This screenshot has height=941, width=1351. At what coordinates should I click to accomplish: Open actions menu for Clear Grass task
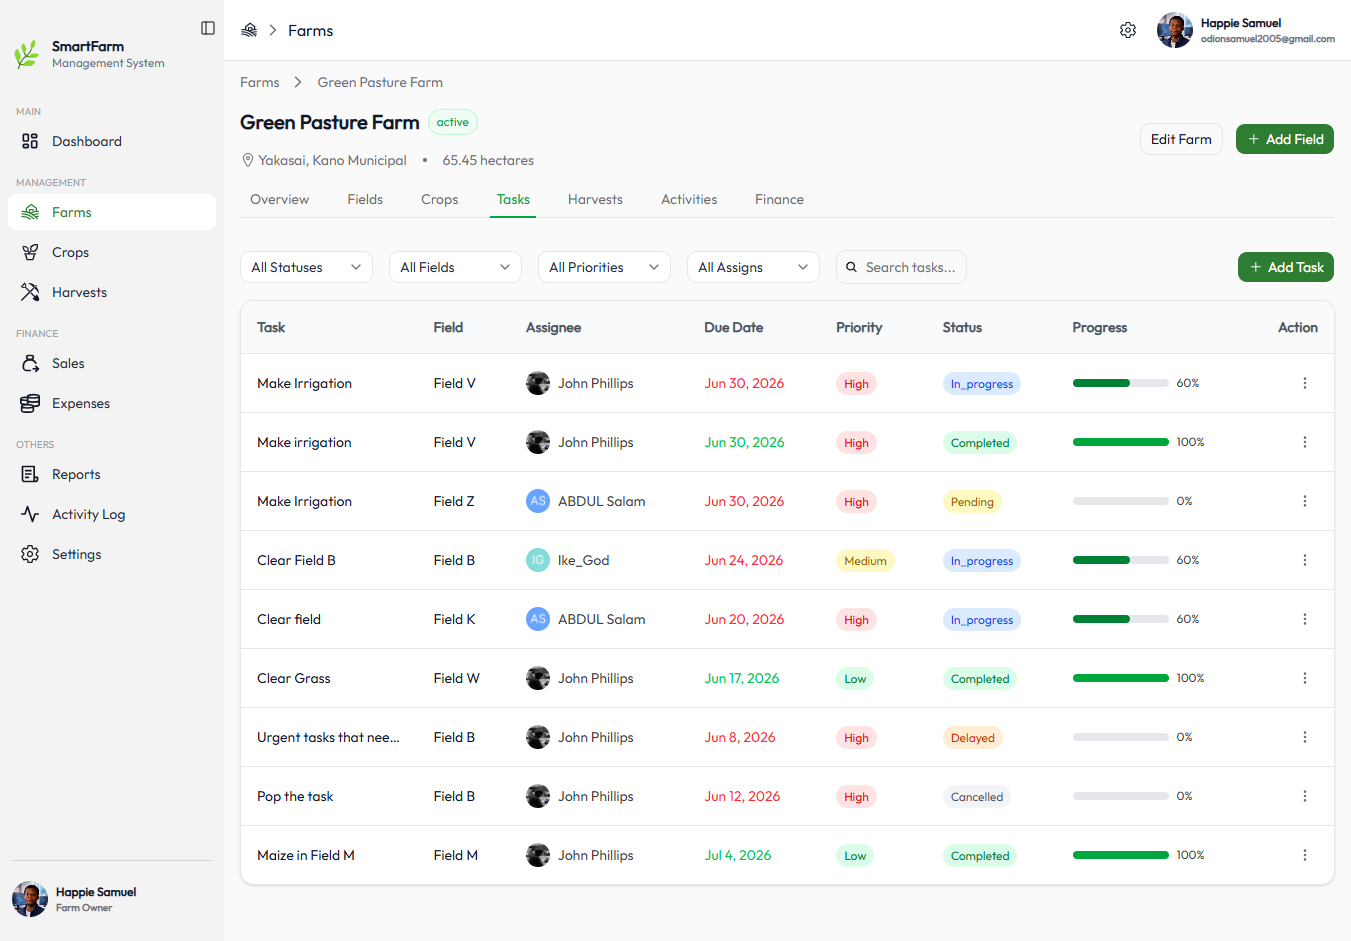(1305, 678)
